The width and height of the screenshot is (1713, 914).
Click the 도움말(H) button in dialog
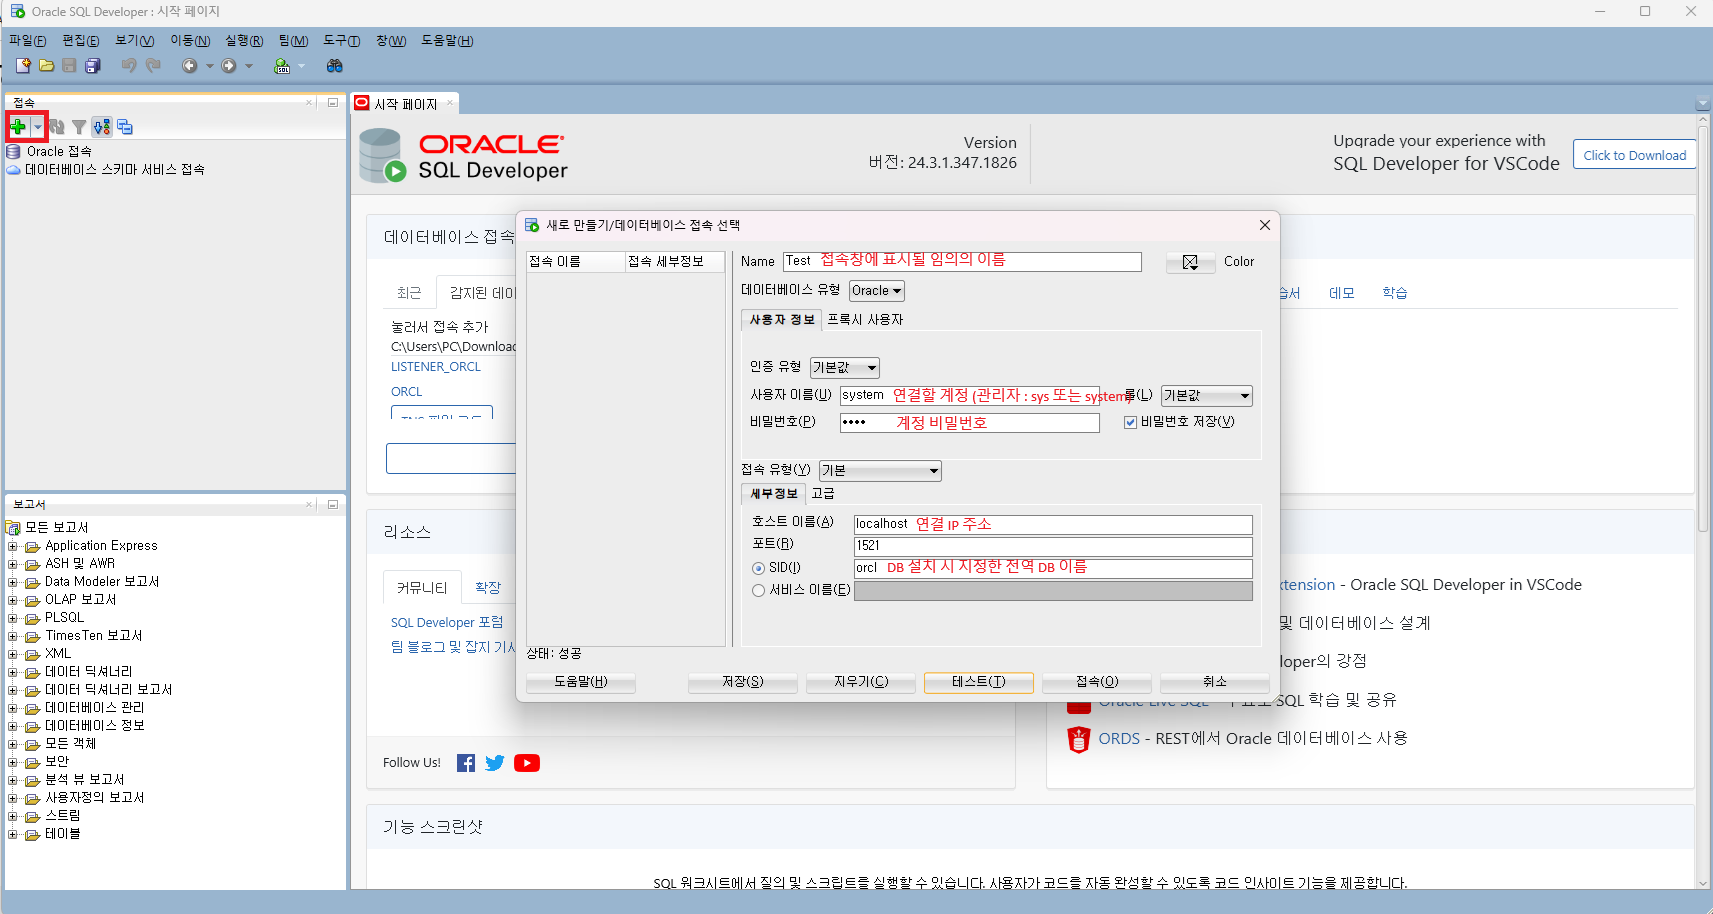point(581,682)
